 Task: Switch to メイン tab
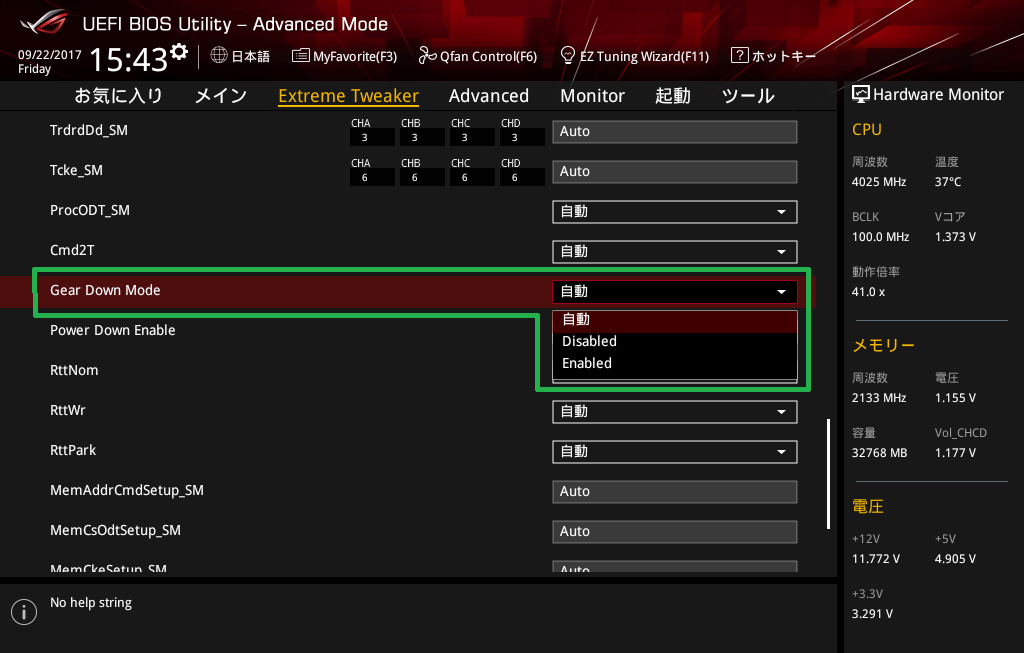tap(221, 96)
